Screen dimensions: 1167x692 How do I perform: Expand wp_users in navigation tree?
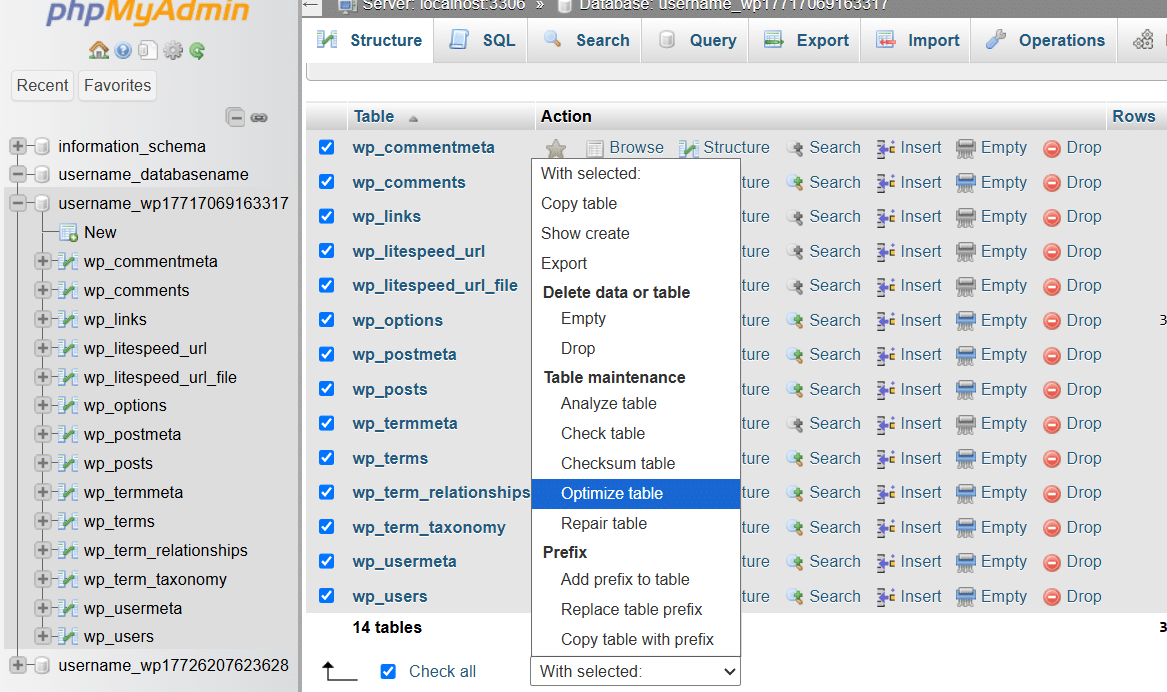[42, 636]
